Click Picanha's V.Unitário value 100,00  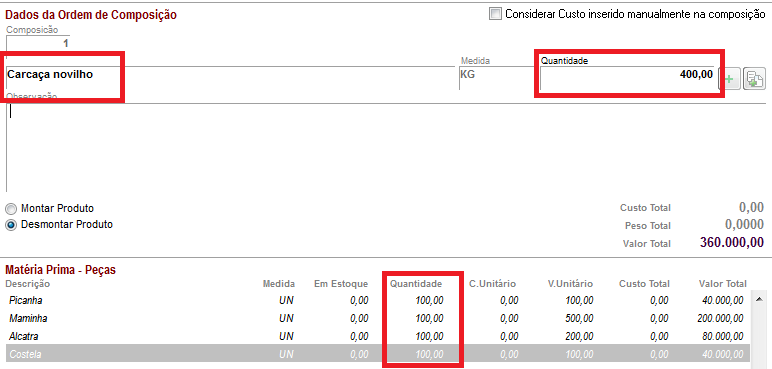(579, 301)
